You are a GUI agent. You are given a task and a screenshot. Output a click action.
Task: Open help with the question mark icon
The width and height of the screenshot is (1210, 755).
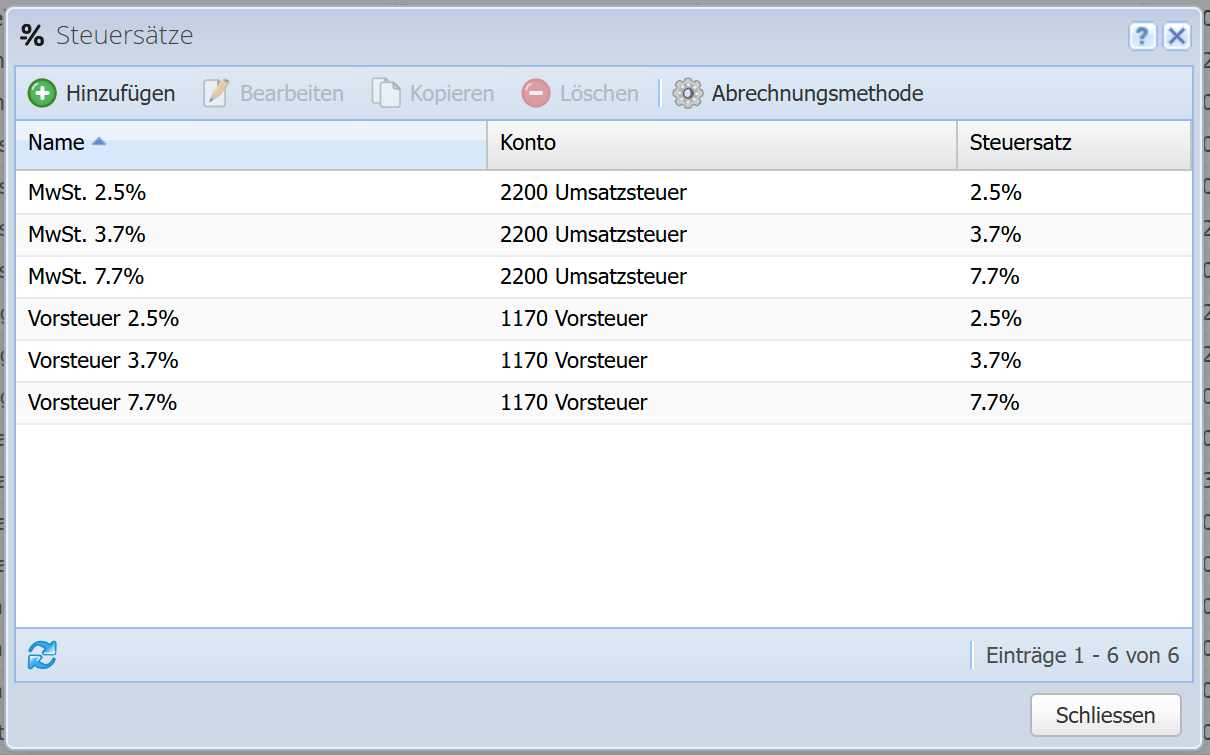[1143, 37]
